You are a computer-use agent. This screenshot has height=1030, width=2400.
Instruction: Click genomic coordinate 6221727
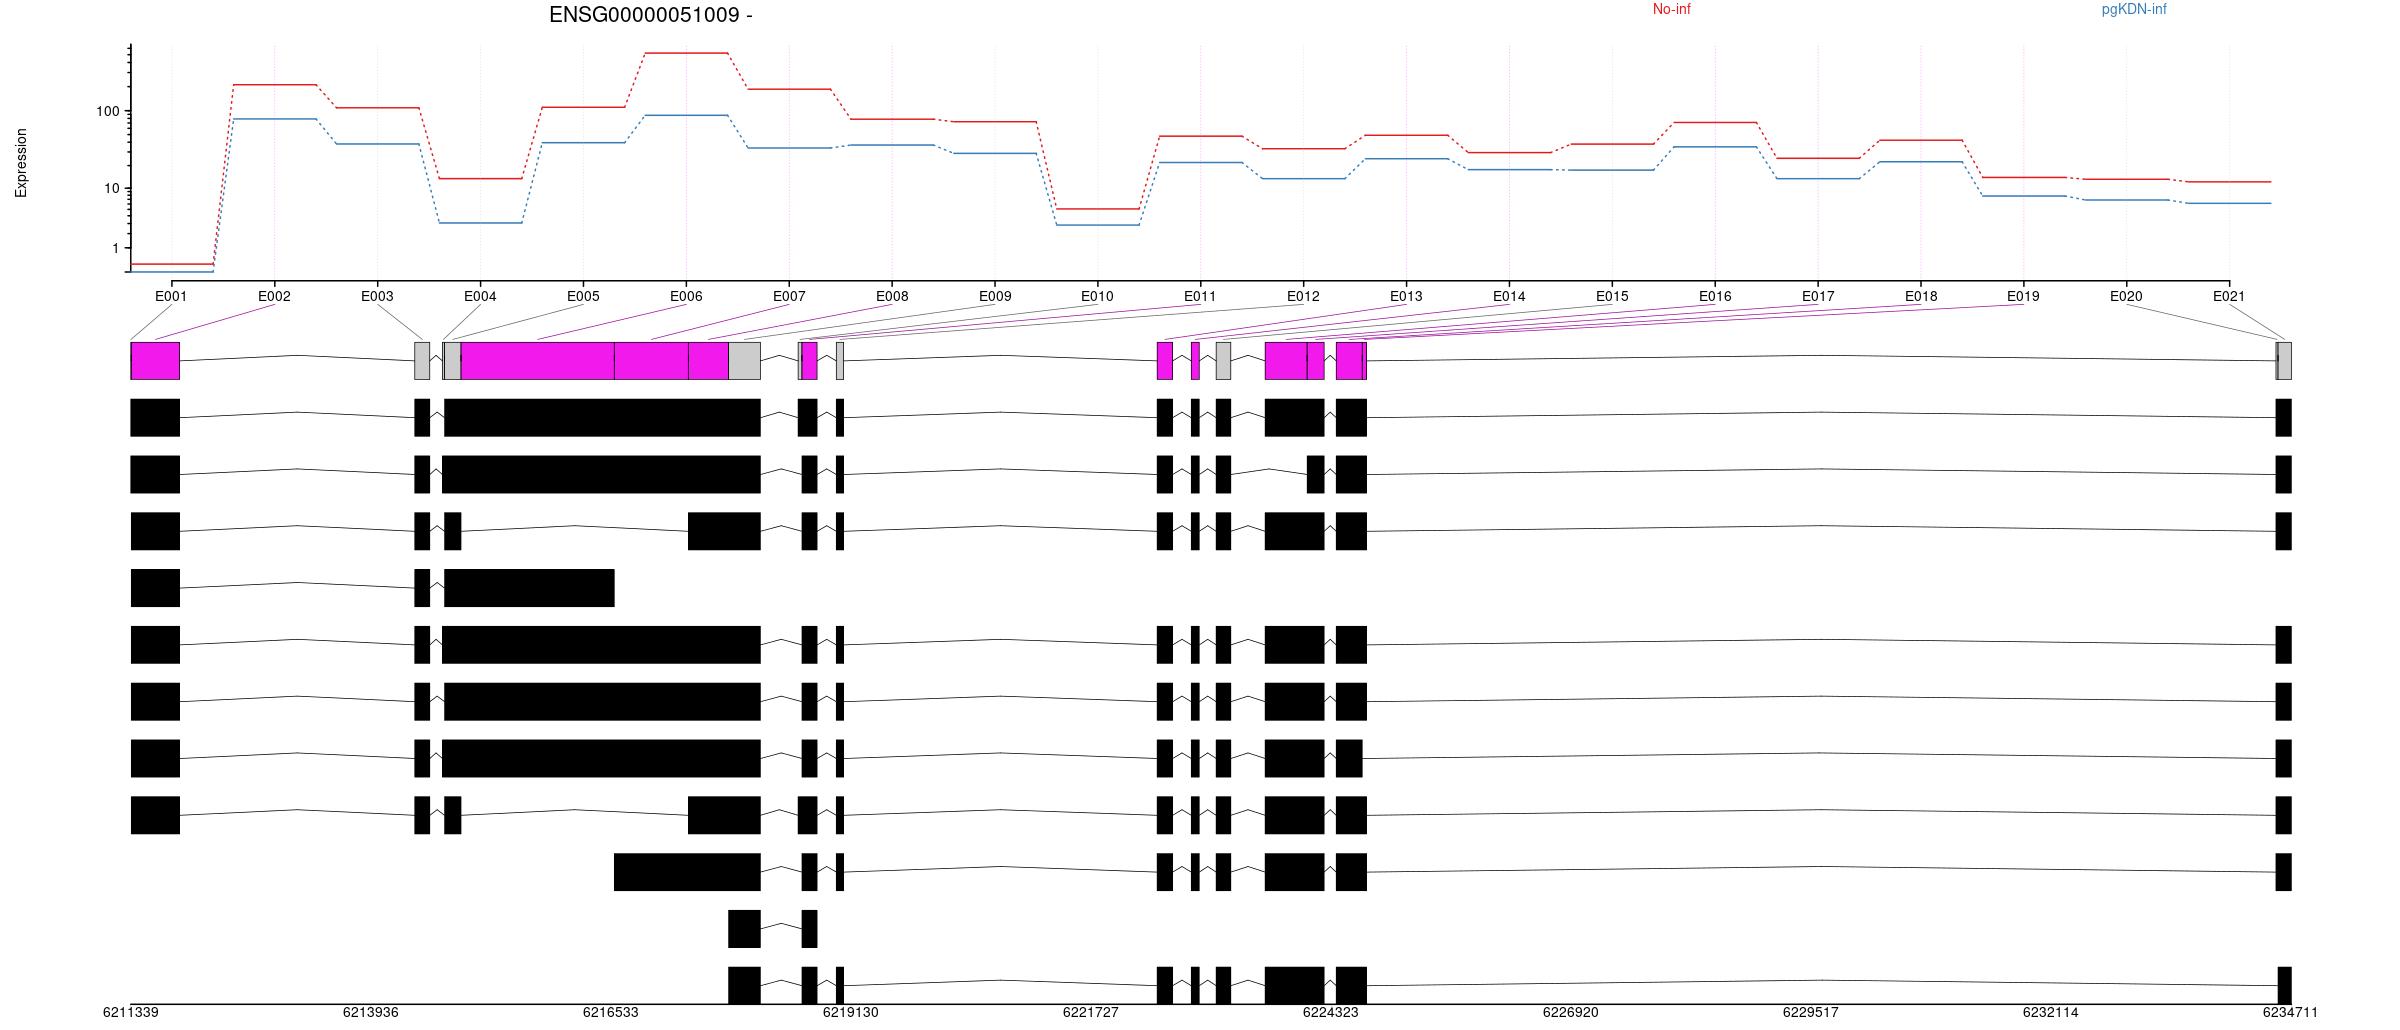coord(1091,1013)
